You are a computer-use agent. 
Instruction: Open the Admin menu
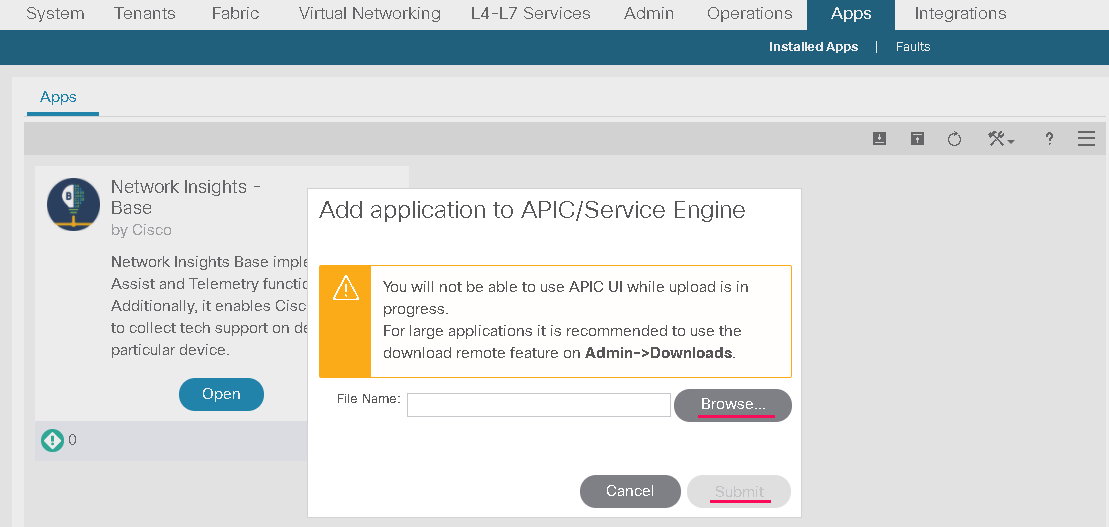click(649, 13)
